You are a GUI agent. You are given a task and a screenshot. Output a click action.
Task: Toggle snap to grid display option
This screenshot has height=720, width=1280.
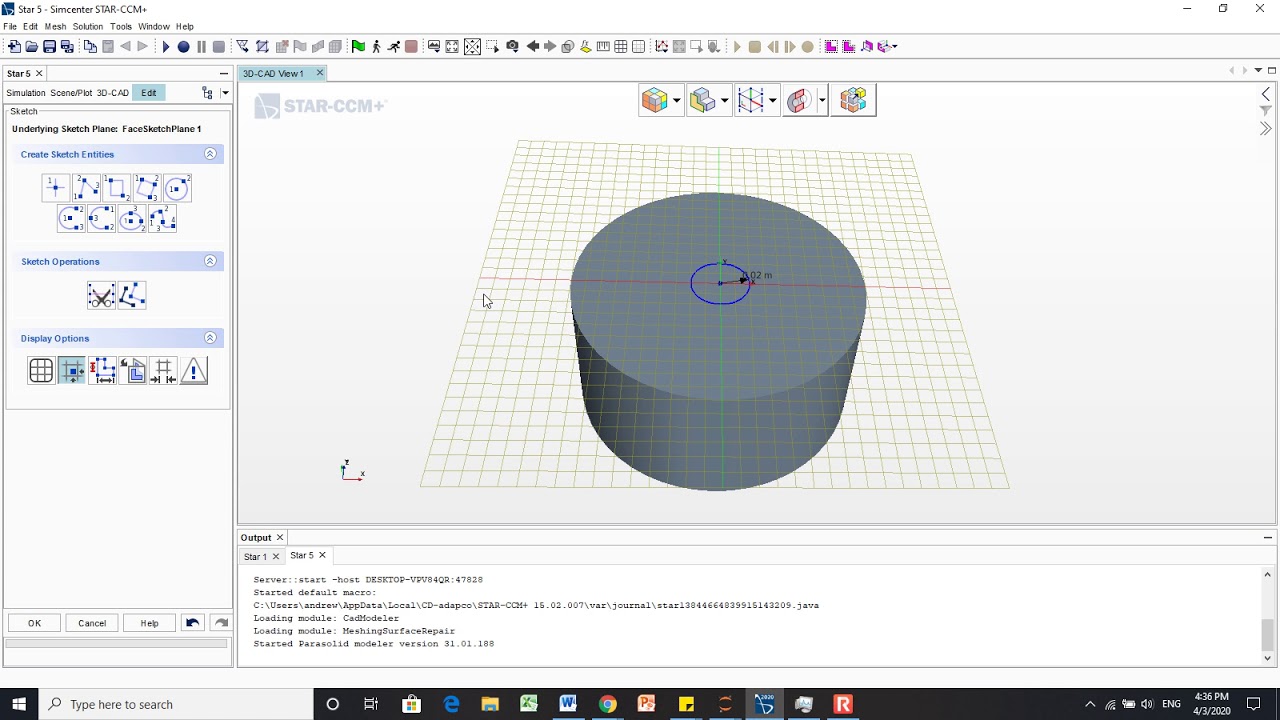pos(71,371)
